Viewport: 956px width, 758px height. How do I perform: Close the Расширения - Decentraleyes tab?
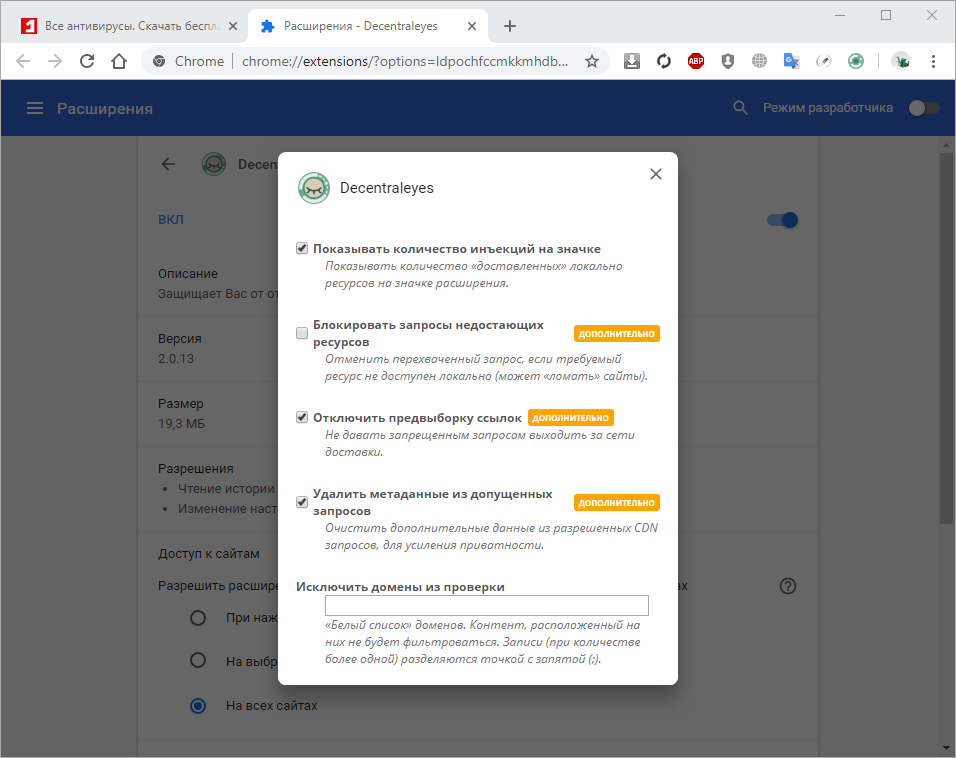pyautogui.click(x=472, y=26)
